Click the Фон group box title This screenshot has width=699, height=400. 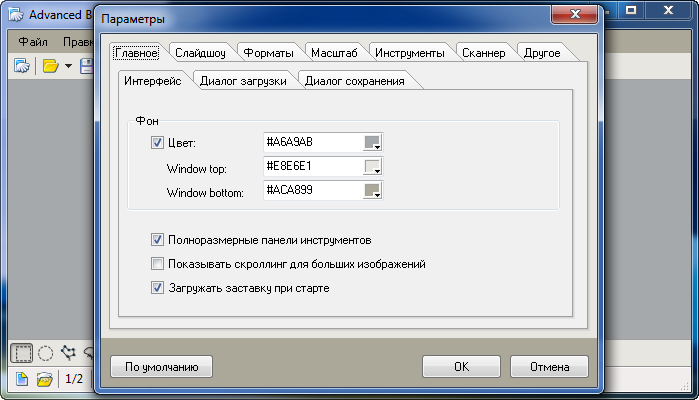pos(147,121)
